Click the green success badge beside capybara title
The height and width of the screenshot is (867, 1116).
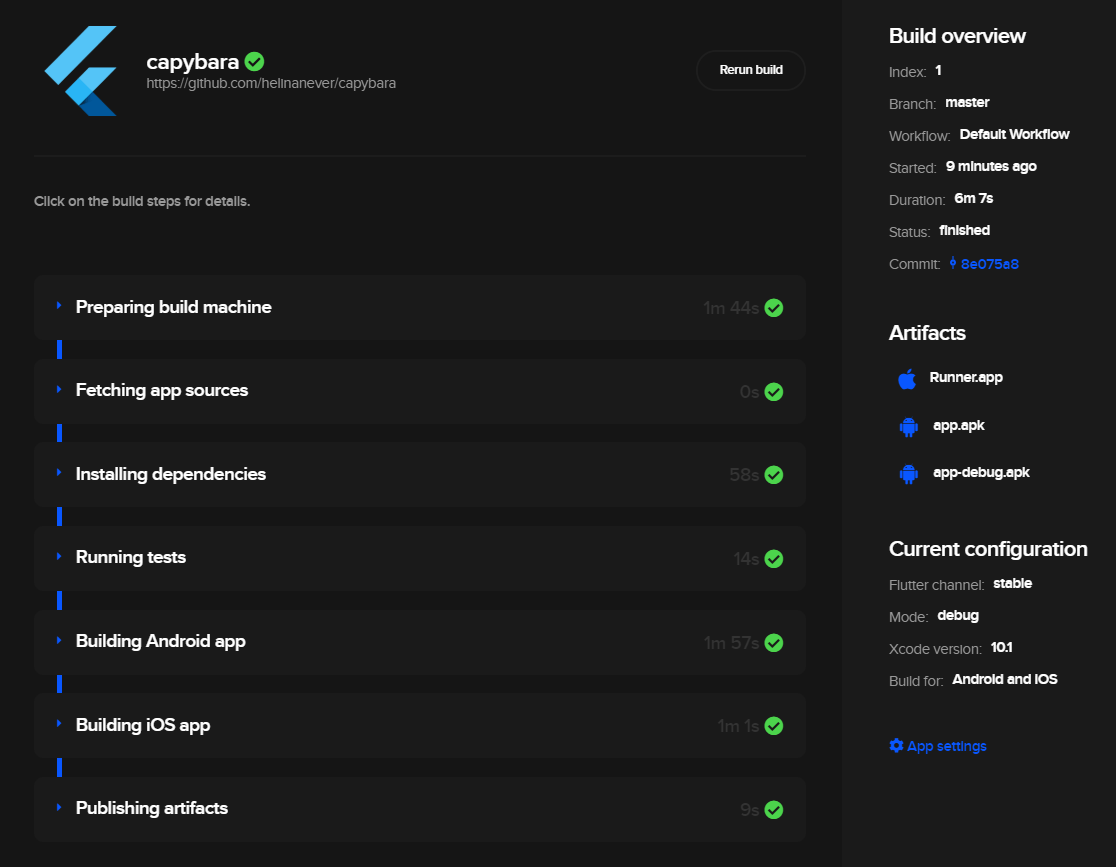pyautogui.click(x=254, y=62)
